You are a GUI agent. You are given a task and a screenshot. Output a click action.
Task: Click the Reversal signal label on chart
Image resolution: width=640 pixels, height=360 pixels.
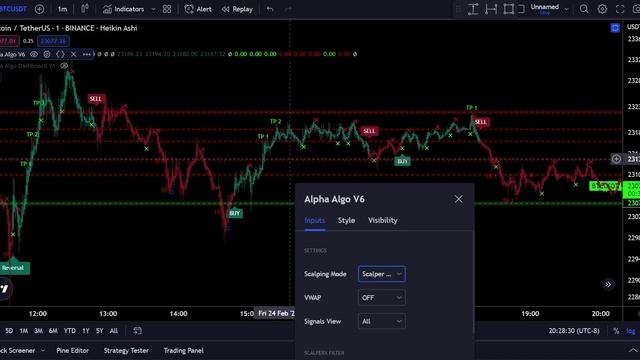pyautogui.click(x=14, y=268)
